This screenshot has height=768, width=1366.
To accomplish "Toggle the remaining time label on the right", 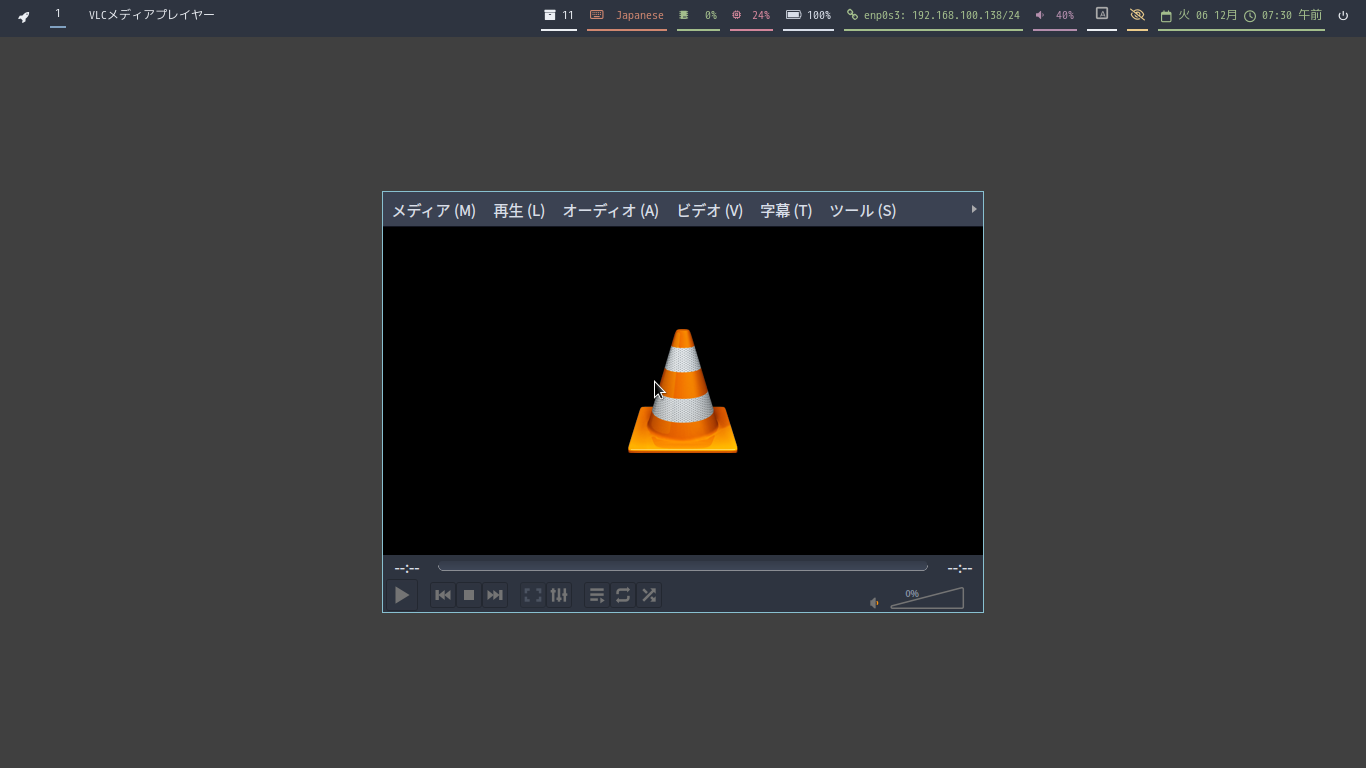I will tap(960, 568).
